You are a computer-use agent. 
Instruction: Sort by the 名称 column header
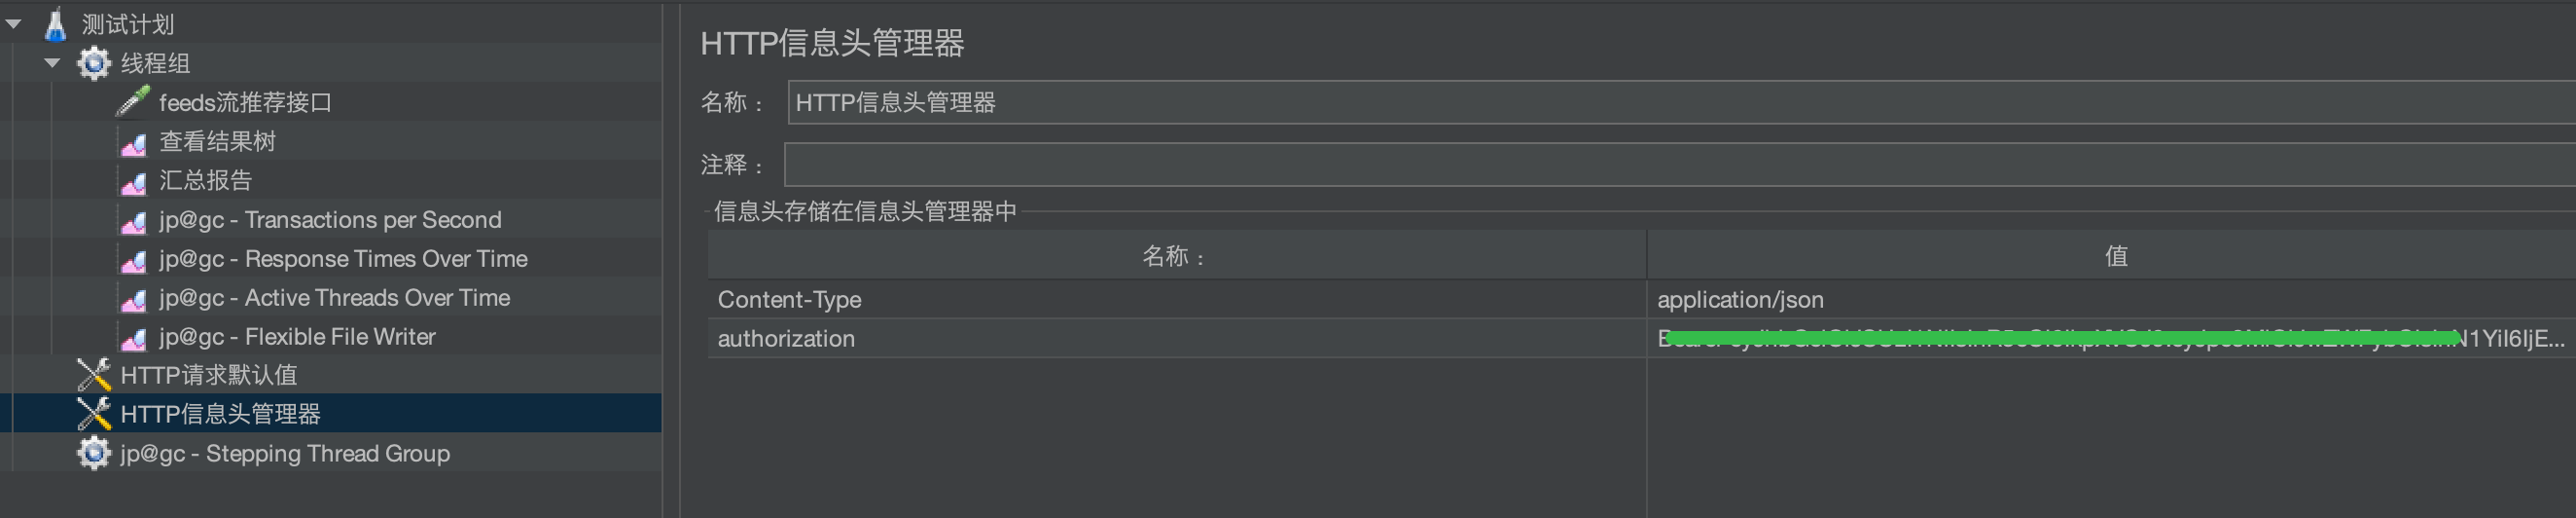point(1175,256)
